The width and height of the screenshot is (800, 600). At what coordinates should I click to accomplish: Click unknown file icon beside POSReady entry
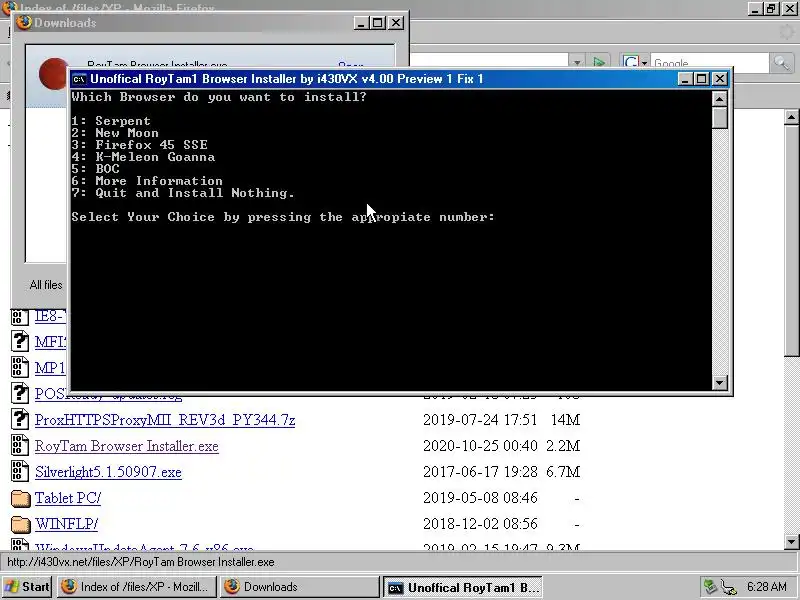20,393
